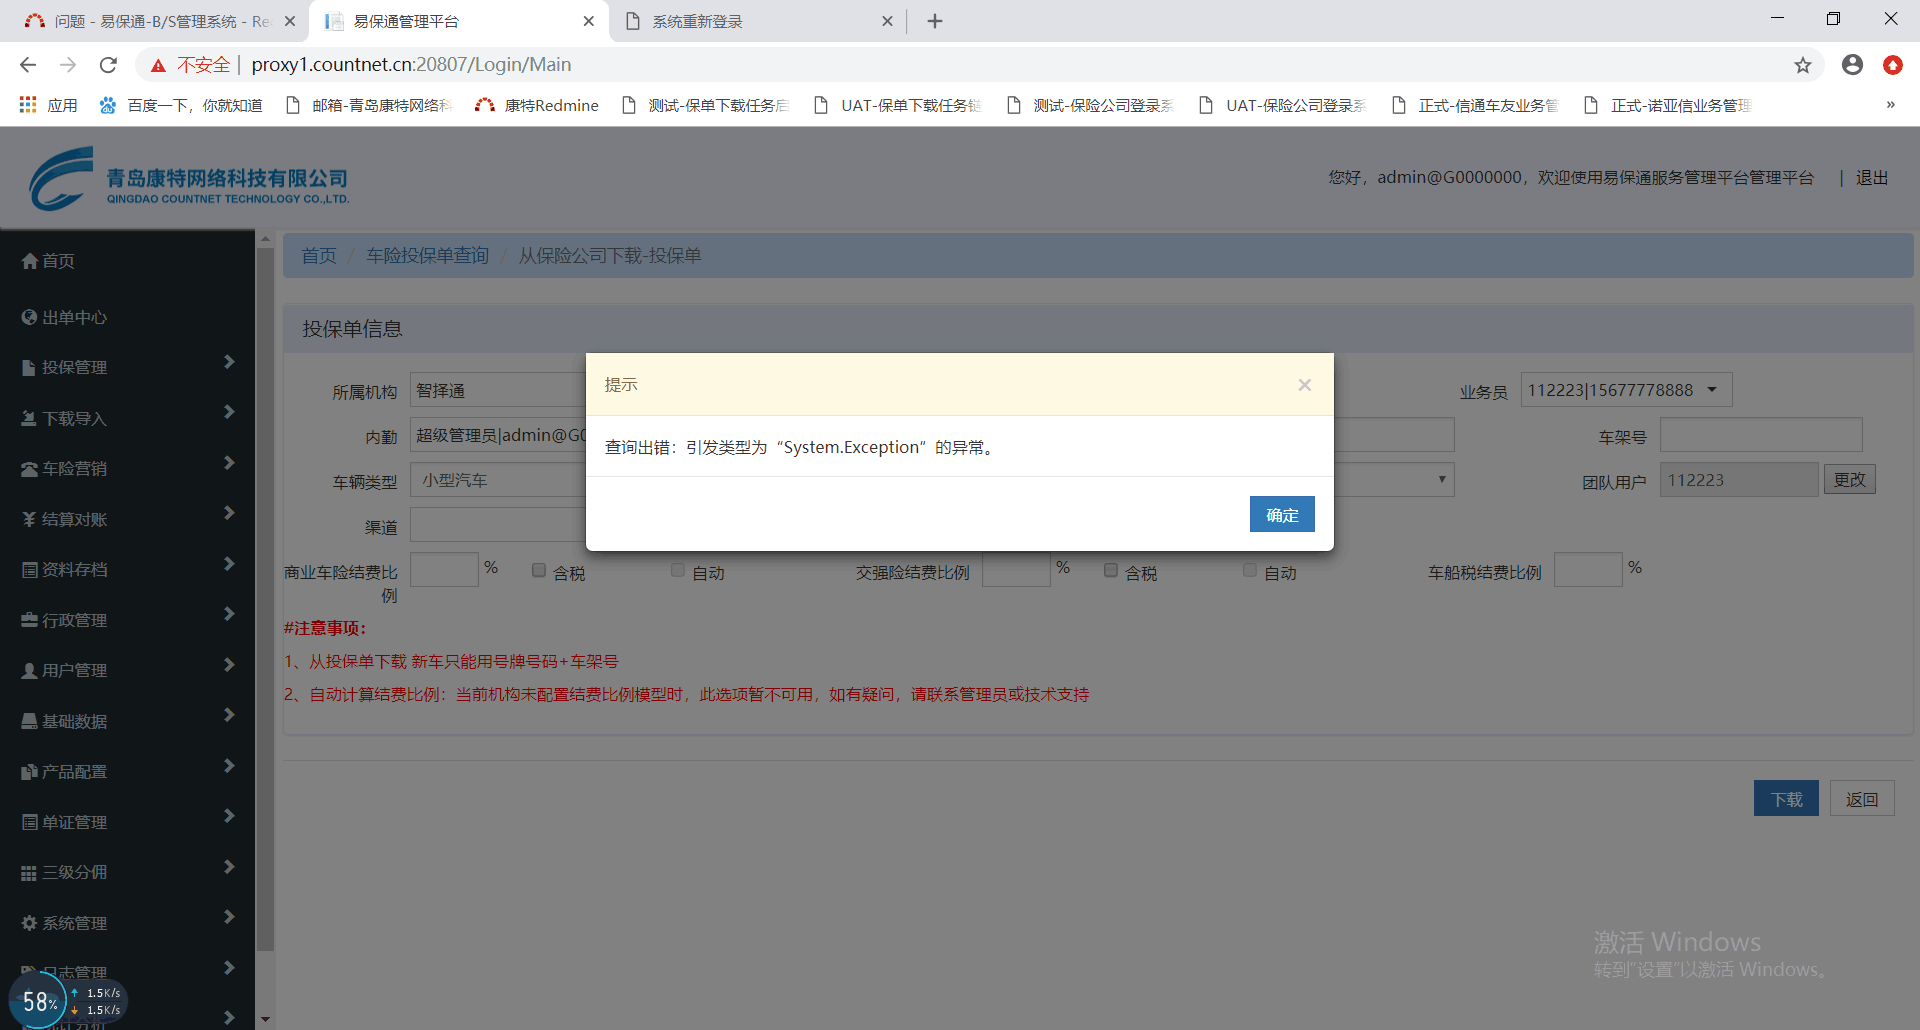This screenshot has height=1030, width=1920.
Task: Click the 三级分佣 grid icon
Action: [29, 873]
